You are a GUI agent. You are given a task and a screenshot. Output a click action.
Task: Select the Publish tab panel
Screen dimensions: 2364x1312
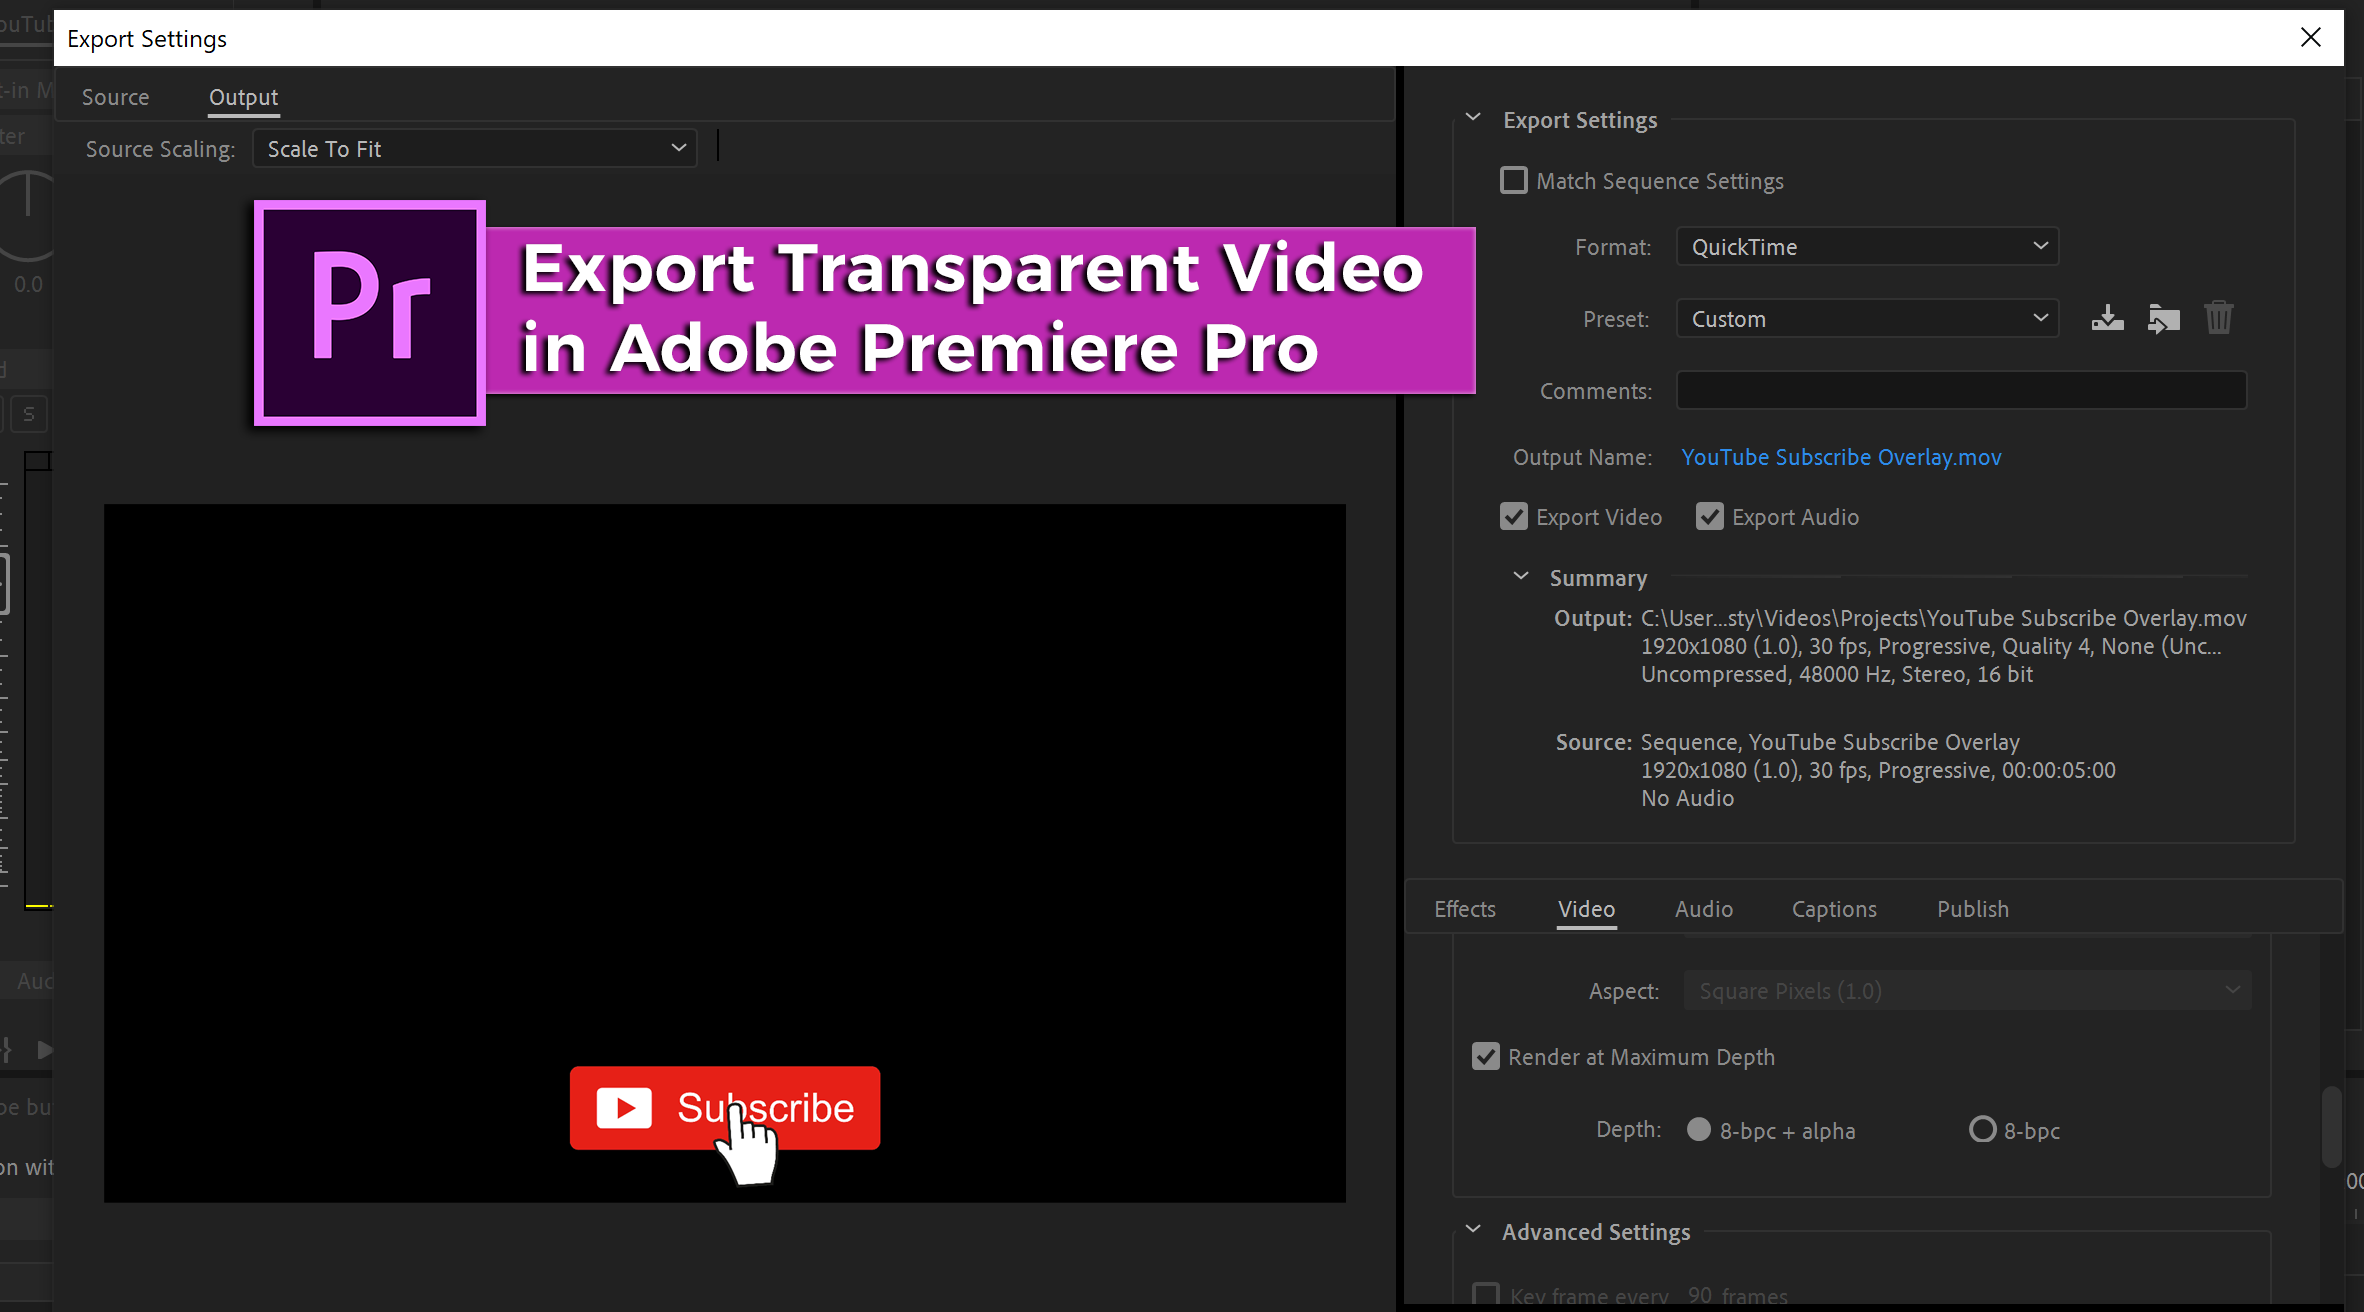[1973, 908]
